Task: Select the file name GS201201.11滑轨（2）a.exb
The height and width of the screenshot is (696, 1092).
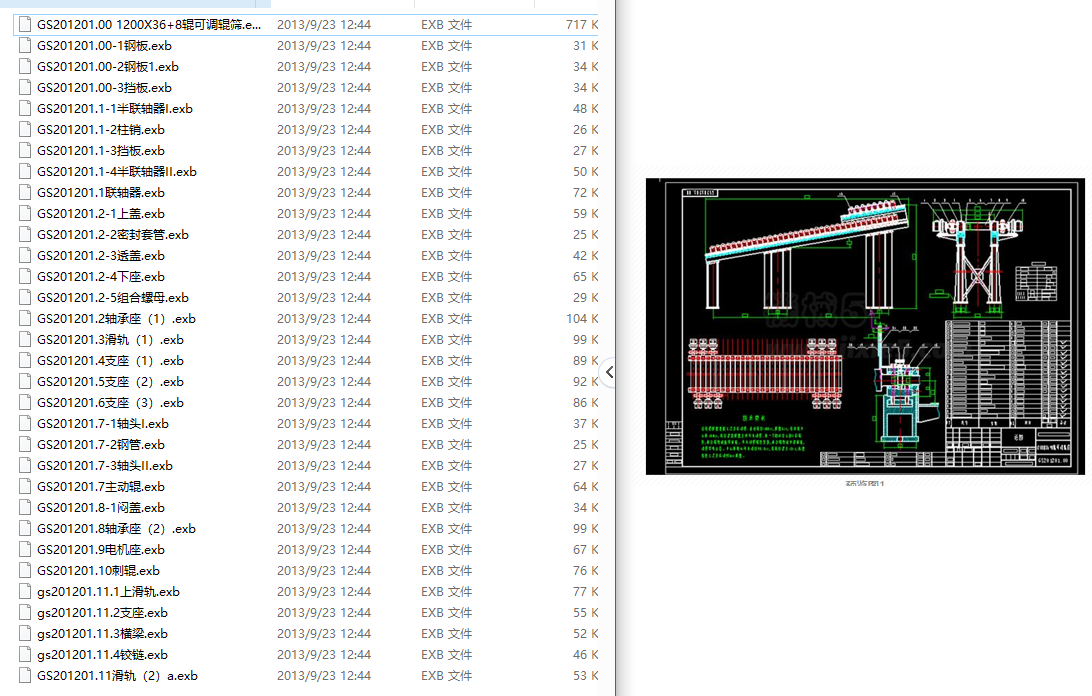Action: click(x=117, y=676)
